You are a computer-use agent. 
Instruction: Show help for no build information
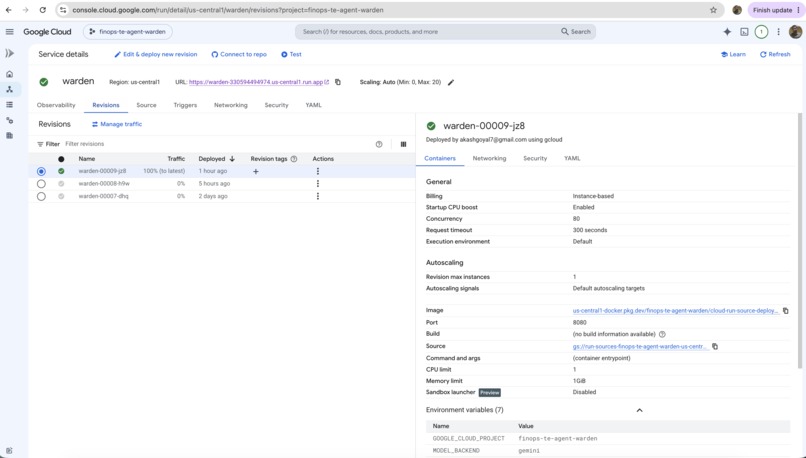662,334
